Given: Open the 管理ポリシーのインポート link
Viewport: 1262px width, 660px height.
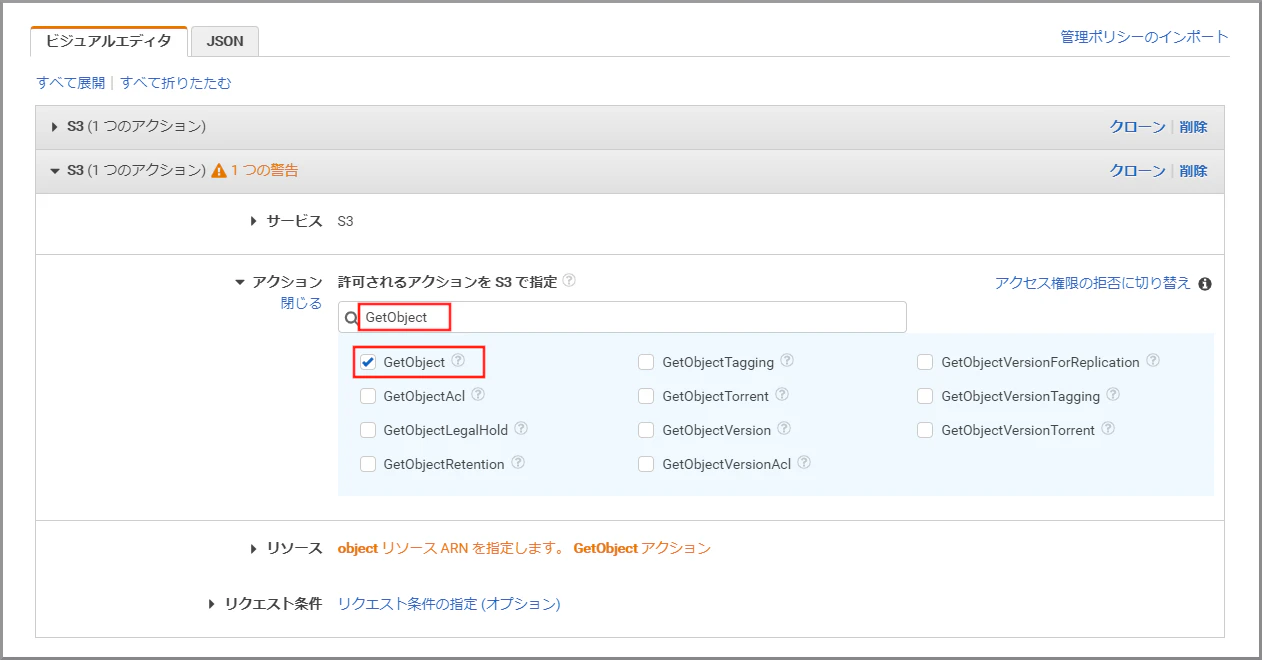Looking at the screenshot, I should click(x=1145, y=37).
